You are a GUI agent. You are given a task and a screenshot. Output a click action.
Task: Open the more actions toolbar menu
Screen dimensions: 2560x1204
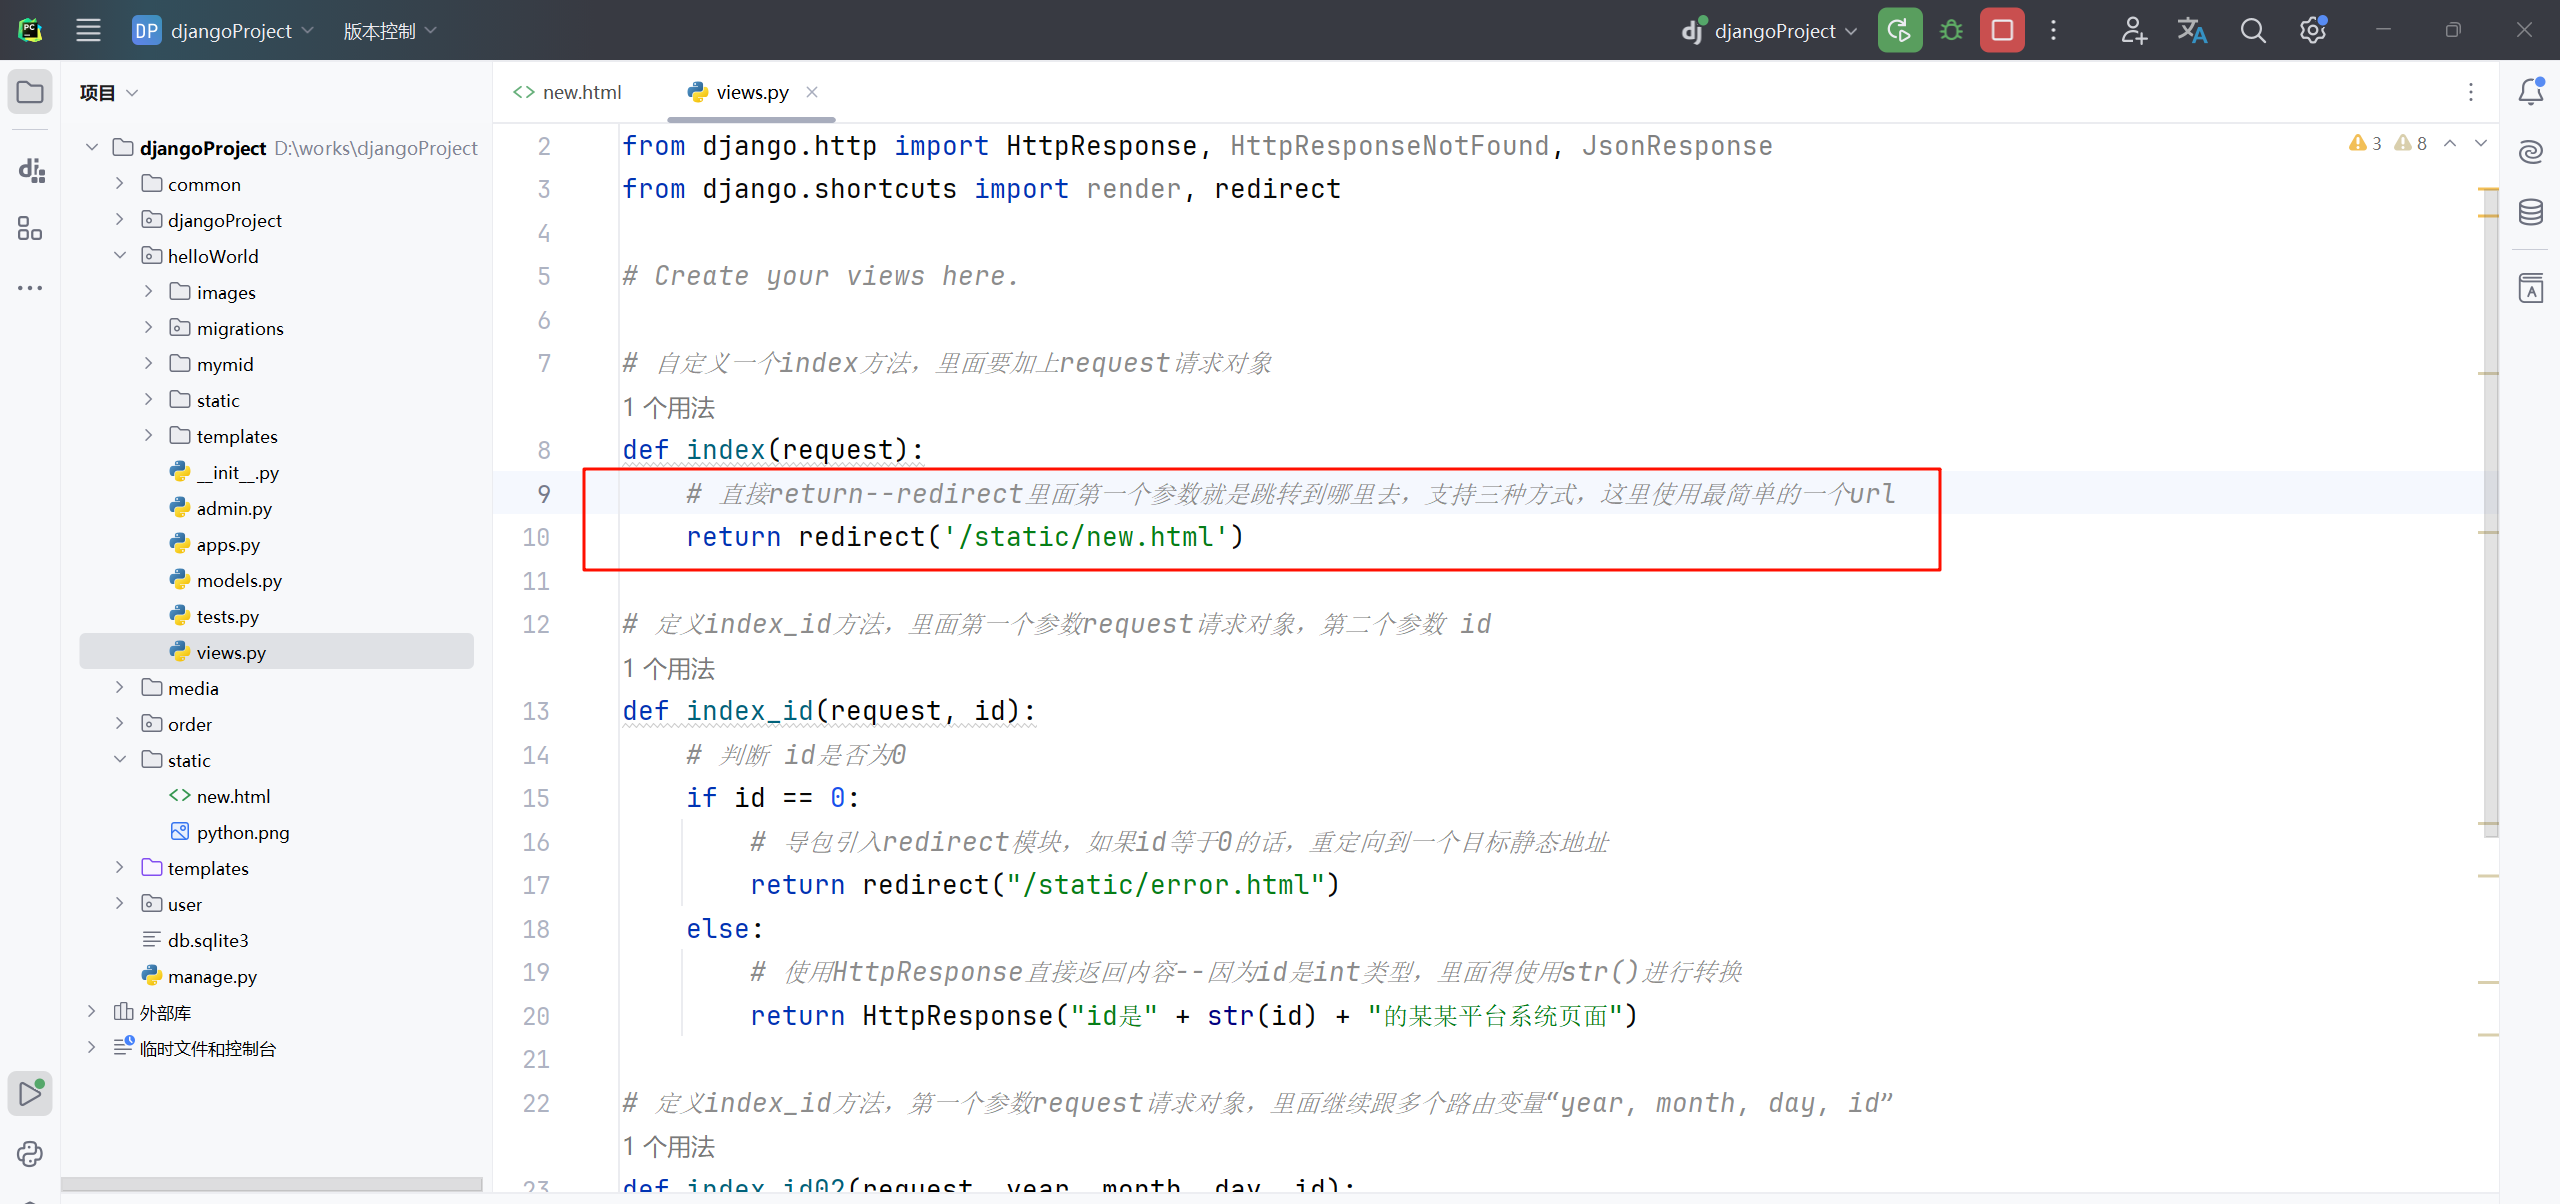tap(2053, 30)
